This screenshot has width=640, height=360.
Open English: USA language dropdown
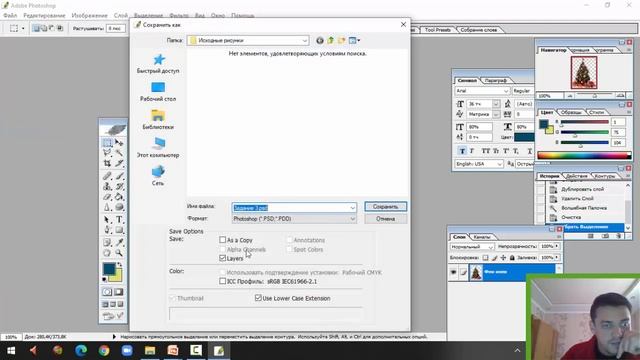[499, 164]
